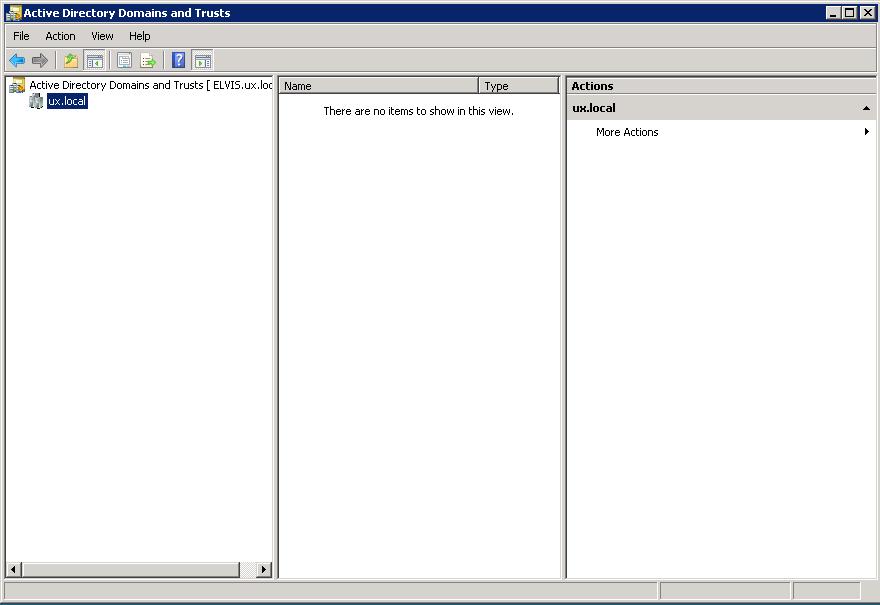The height and width of the screenshot is (605, 880).
Task: Sort list by Name column header
Action: pyautogui.click(x=378, y=86)
